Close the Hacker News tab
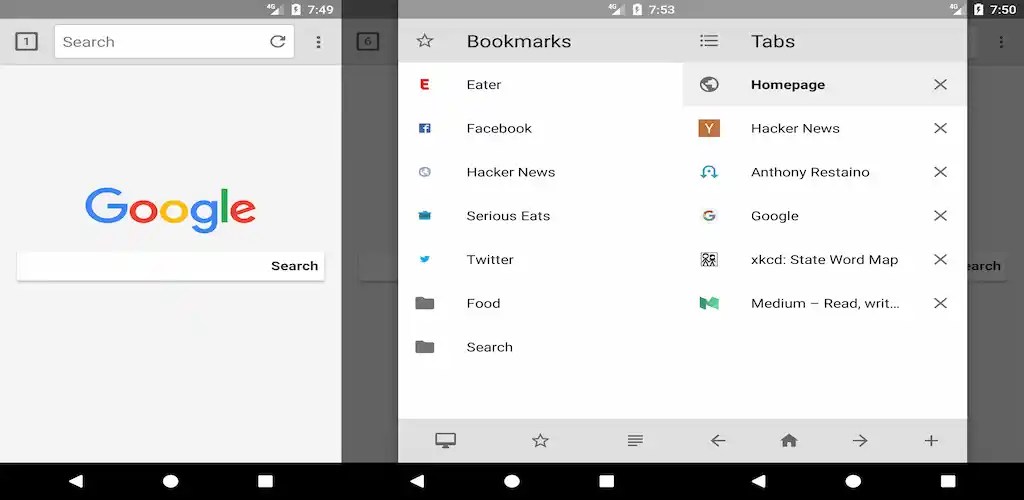Viewport: 1024px width, 500px height. [x=940, y=129]
